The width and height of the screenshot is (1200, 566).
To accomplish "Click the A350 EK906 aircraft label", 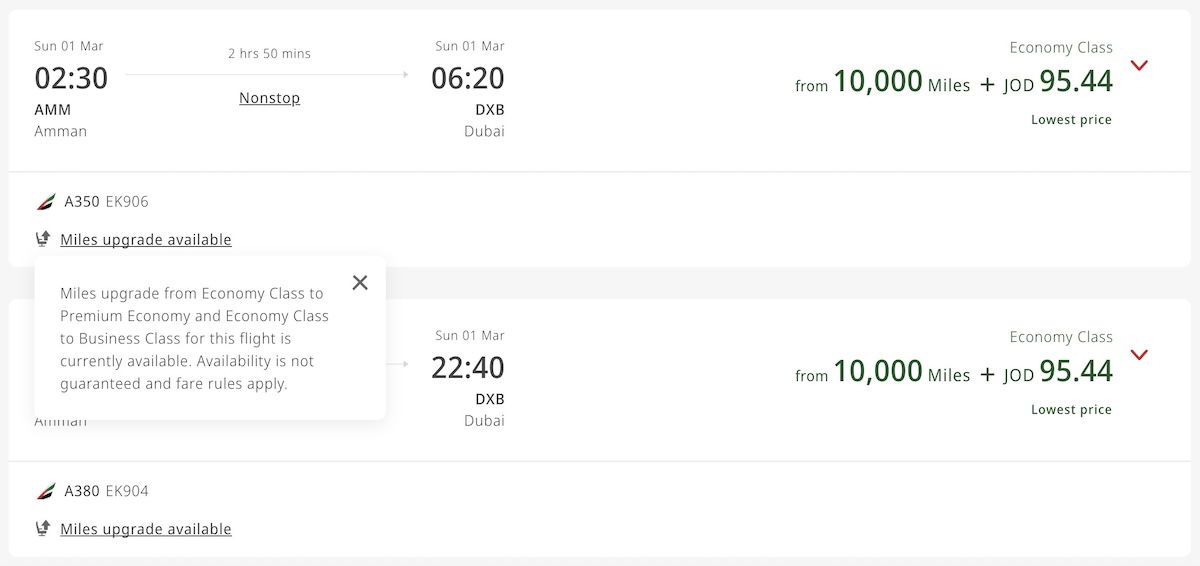I will point(106,202).
